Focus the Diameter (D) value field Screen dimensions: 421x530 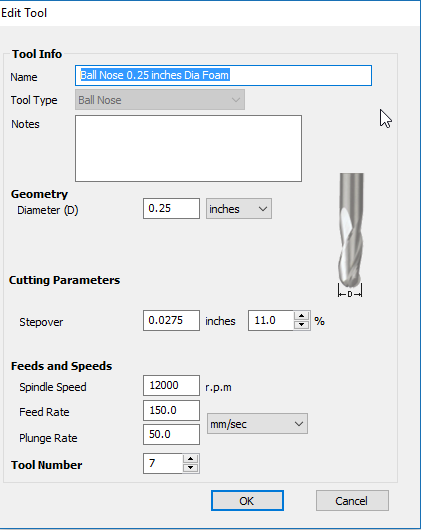click(171, 209)
